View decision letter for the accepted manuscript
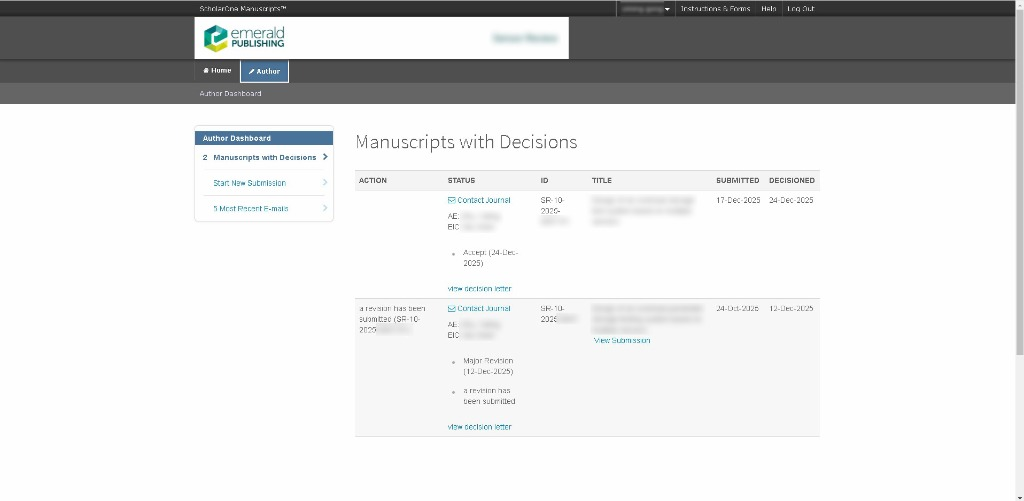 [479, 289]
